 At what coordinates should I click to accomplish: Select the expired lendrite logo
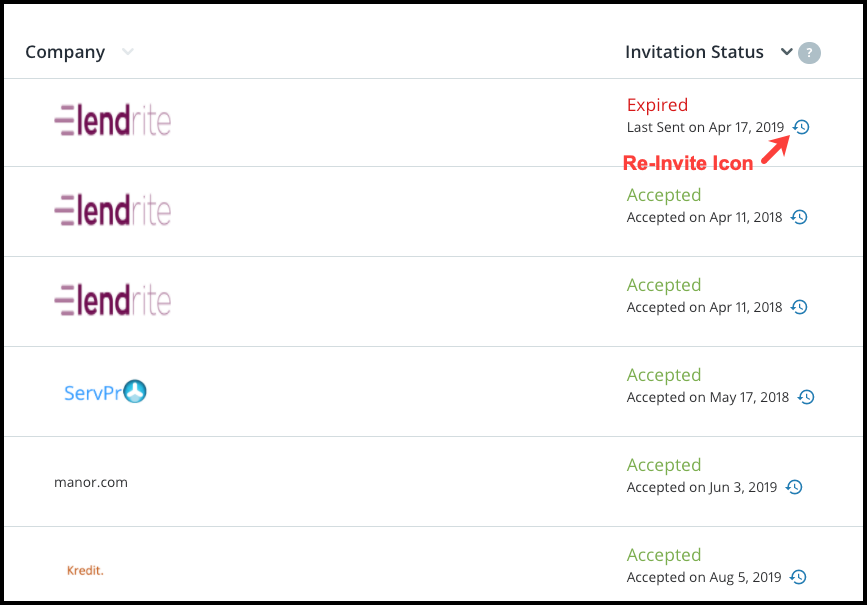113,120
